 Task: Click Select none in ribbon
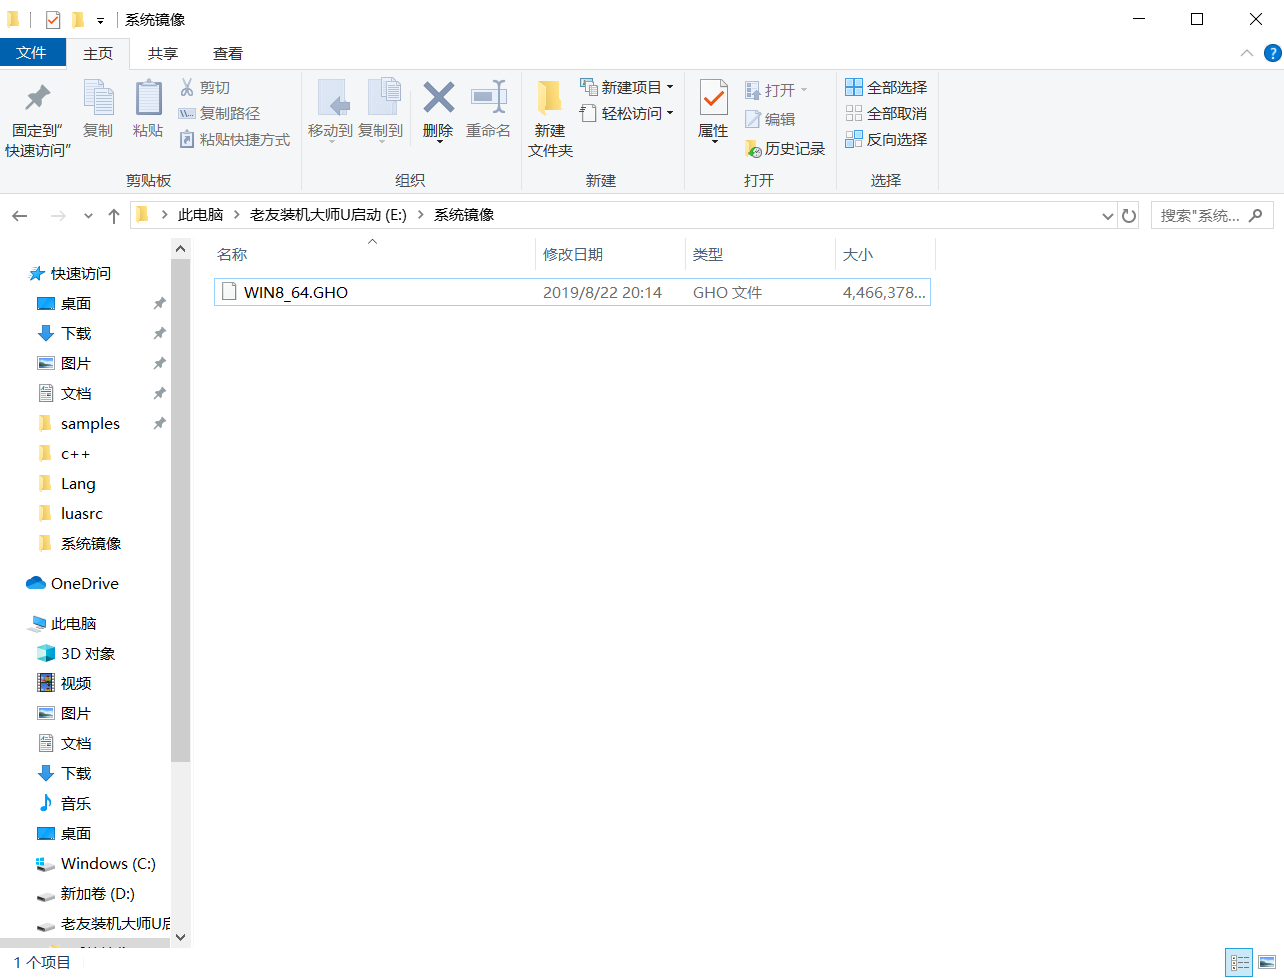(886, 114)
